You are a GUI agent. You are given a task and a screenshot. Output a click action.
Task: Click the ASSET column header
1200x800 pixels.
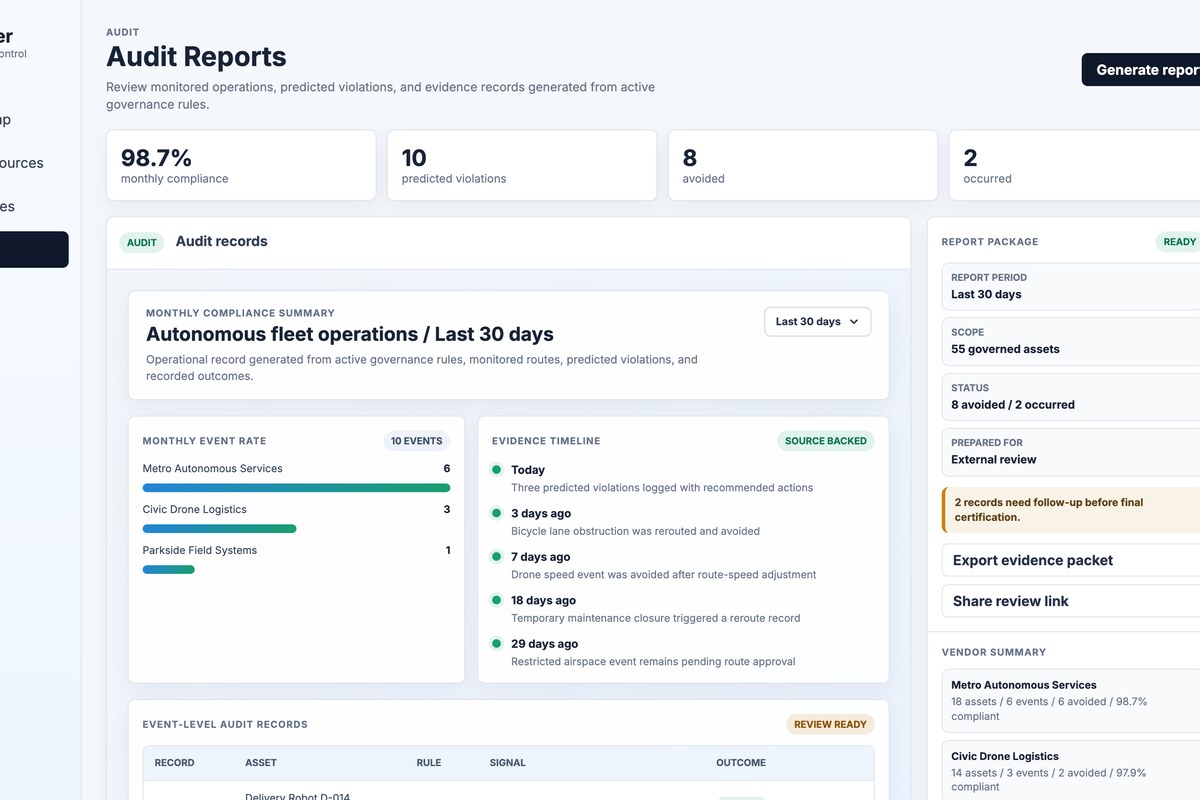point(261,763)
